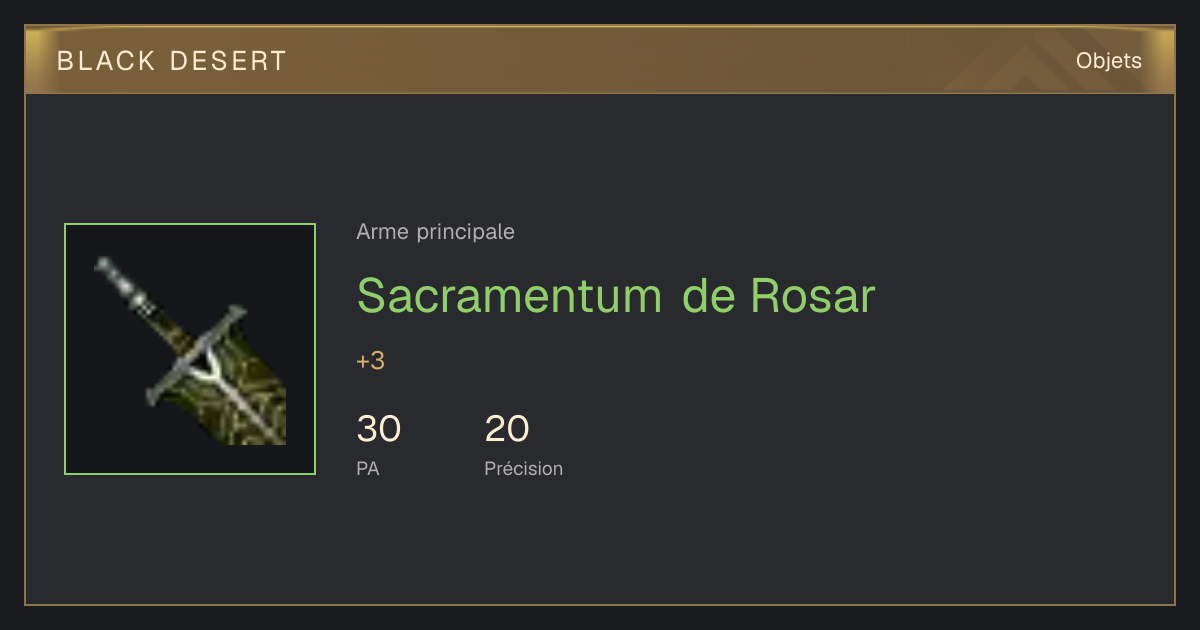This screenshot has width=1200, height=630.
Task: Select the Sacramentum de Rosar item name
Action: (x=616, y=295)
